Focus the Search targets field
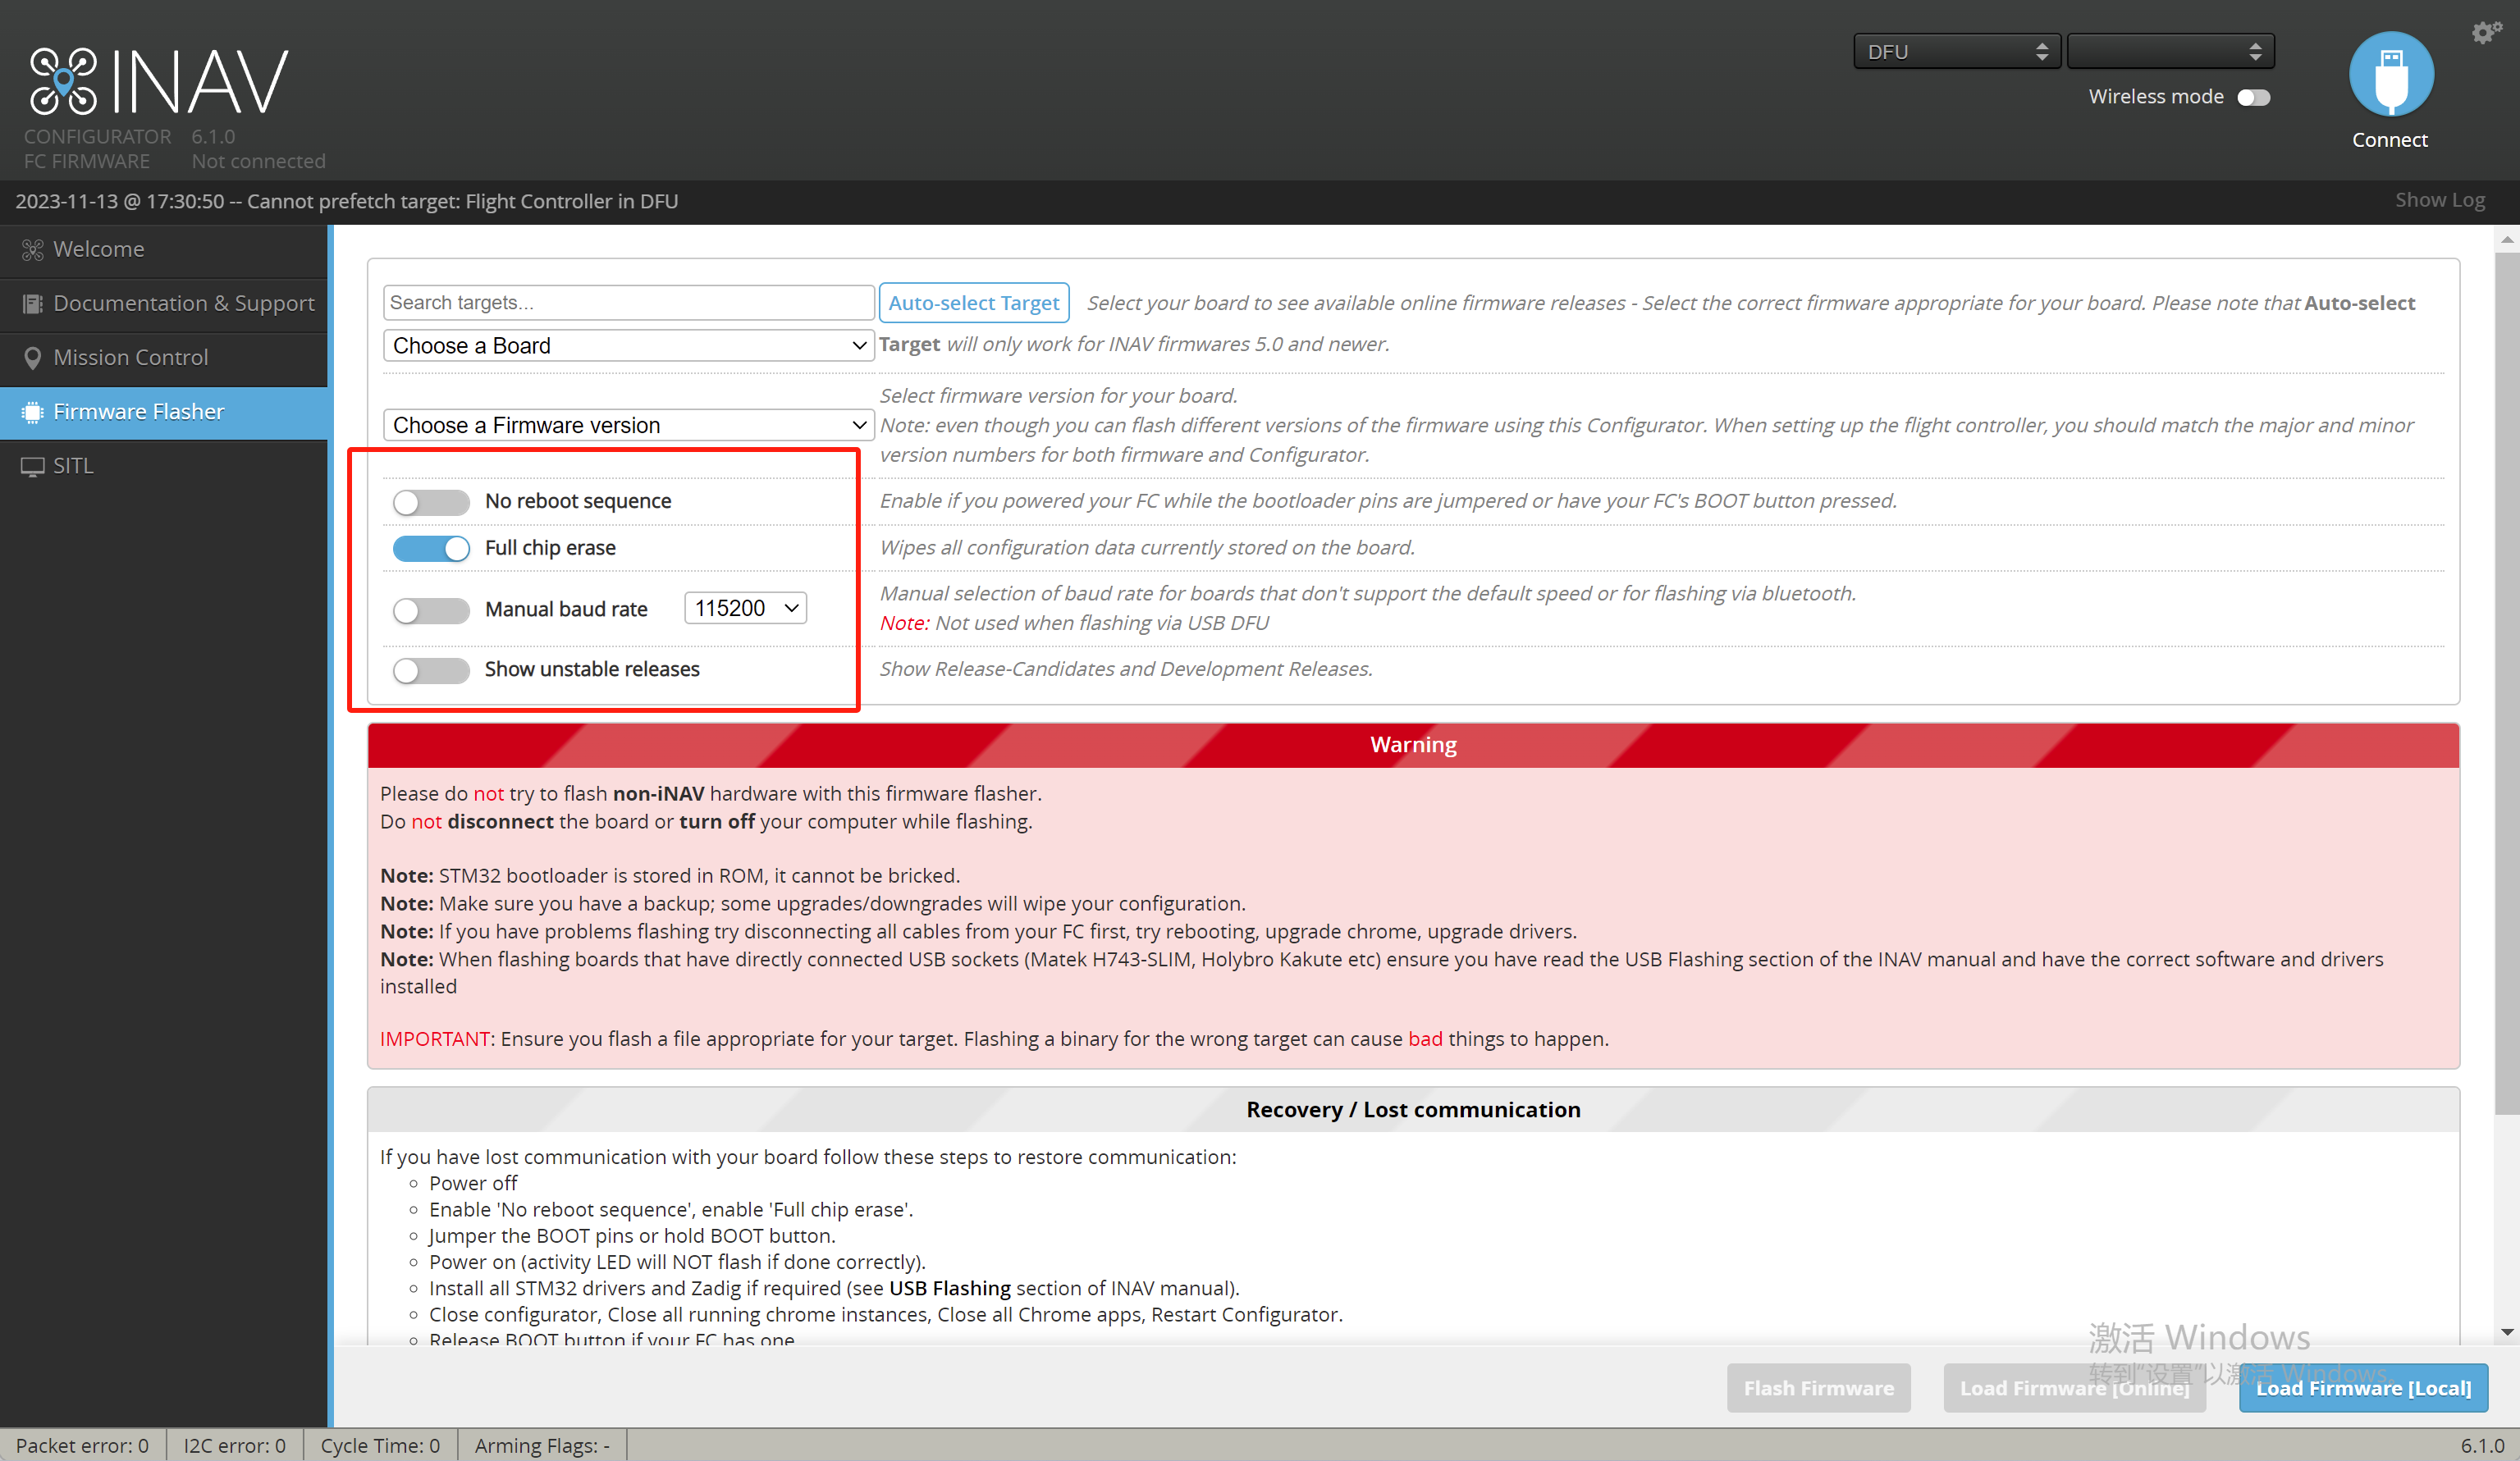Viewport: 2520px width, 1461px height. pyautogui.click(x=628, y=303)
